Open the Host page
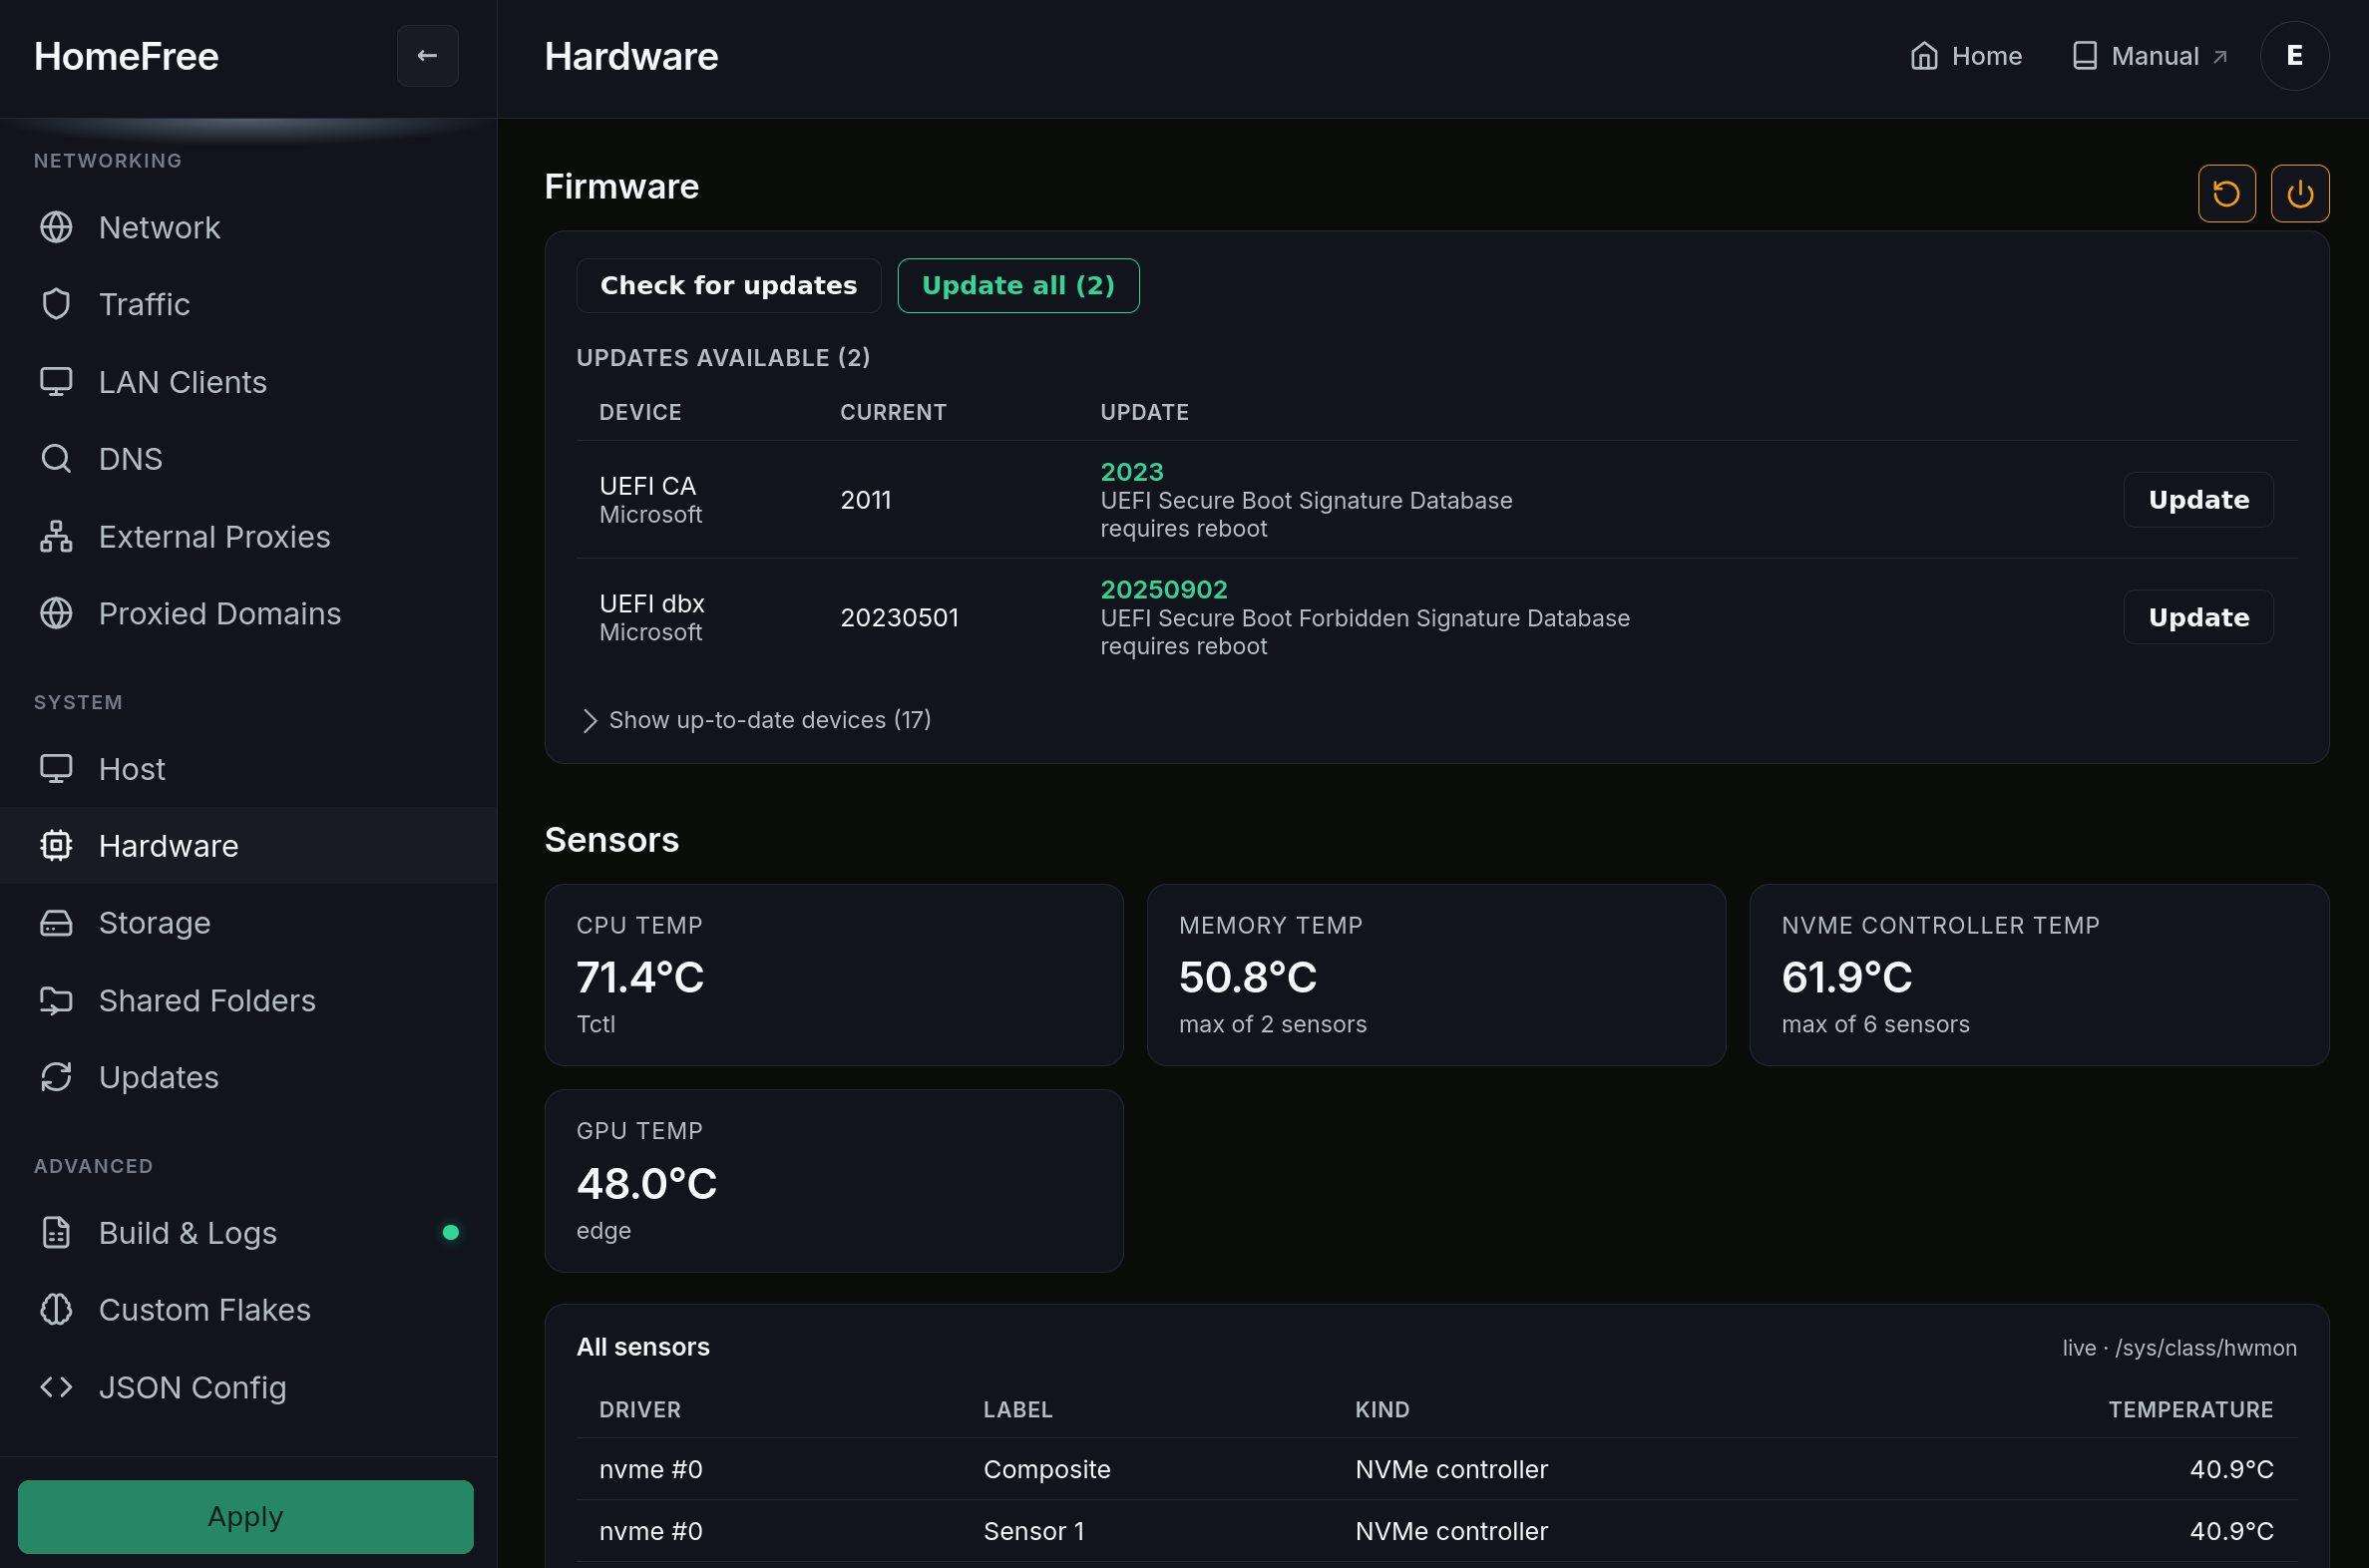The height and width of the screenshot is (1568, 2369). [x=248, y=769]
